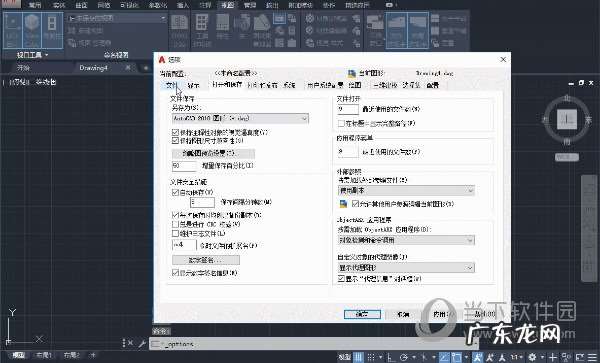Open the 输出 ribbon tab
Image resolution: width=600 pixels, height=363 pixels.
(x=272, y=5)
